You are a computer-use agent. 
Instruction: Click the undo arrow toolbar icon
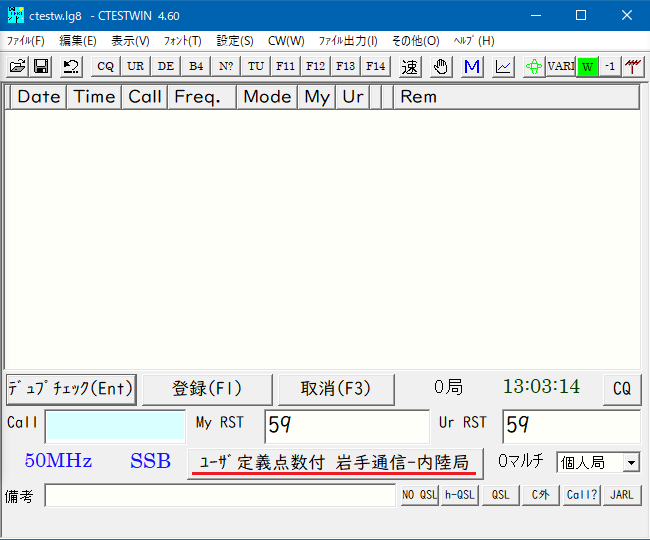tap(71, 67)
